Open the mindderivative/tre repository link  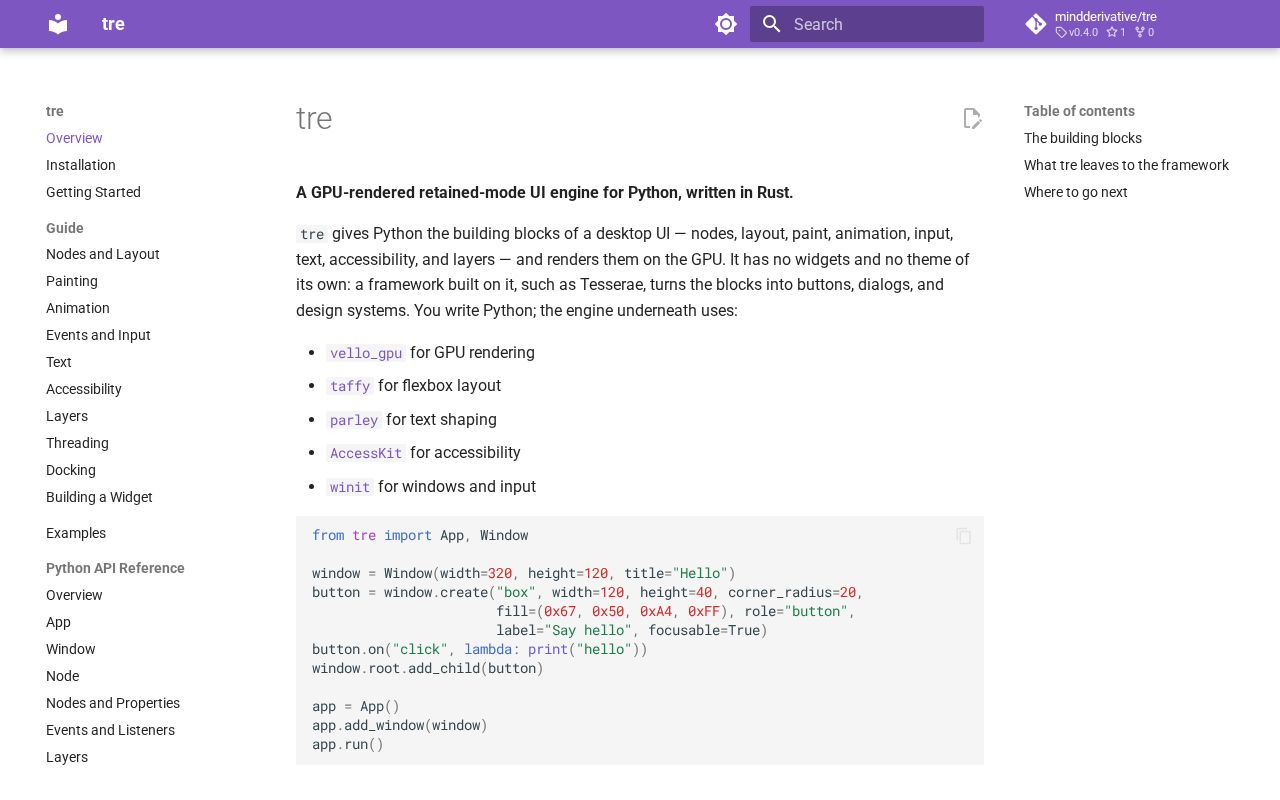pyautogui.click(x=1106, y=16)
